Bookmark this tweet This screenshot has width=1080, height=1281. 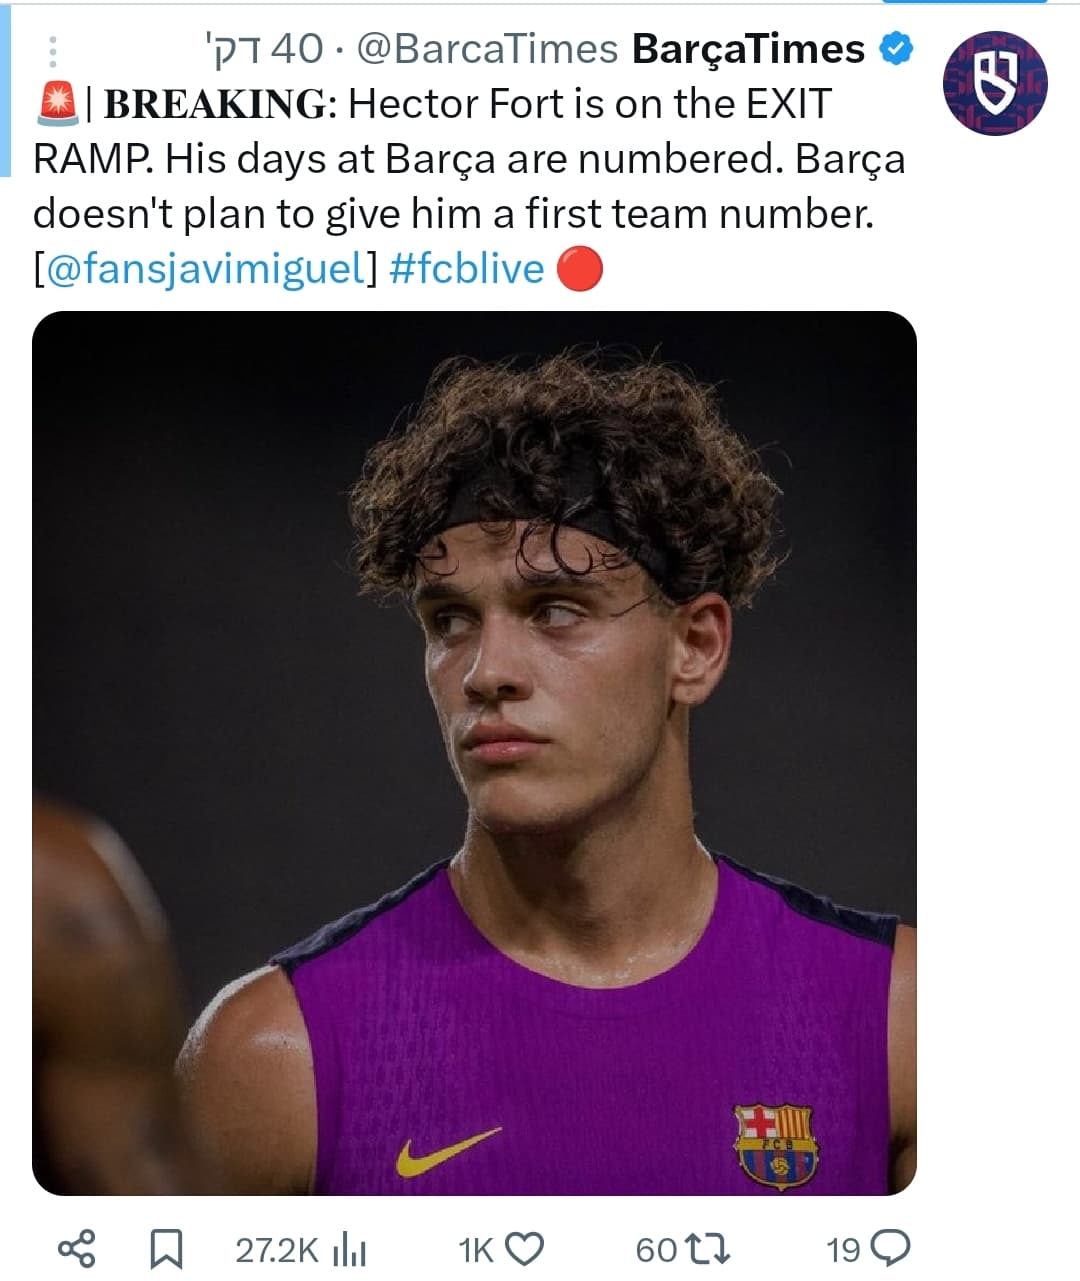(166, 1248)
